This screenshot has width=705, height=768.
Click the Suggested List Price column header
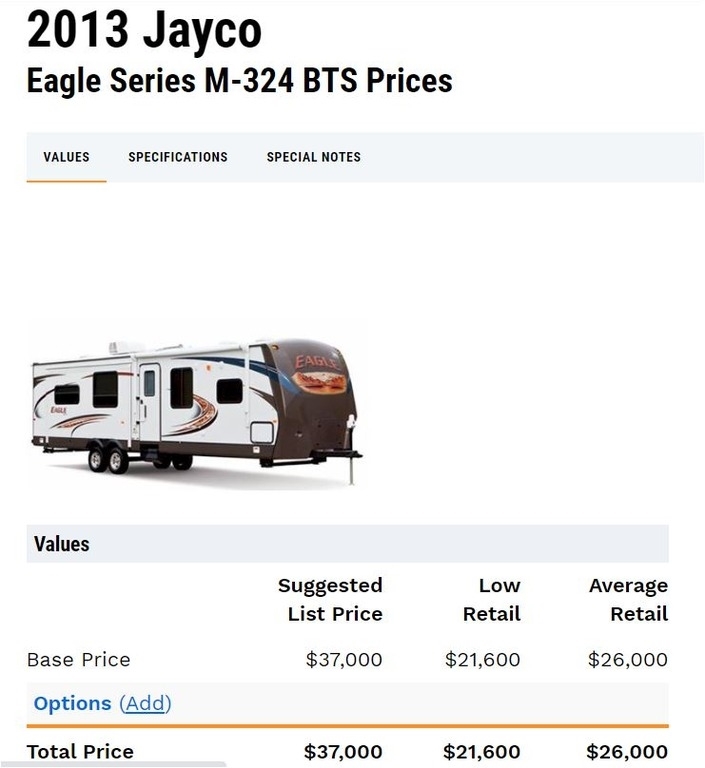point(331,599)
